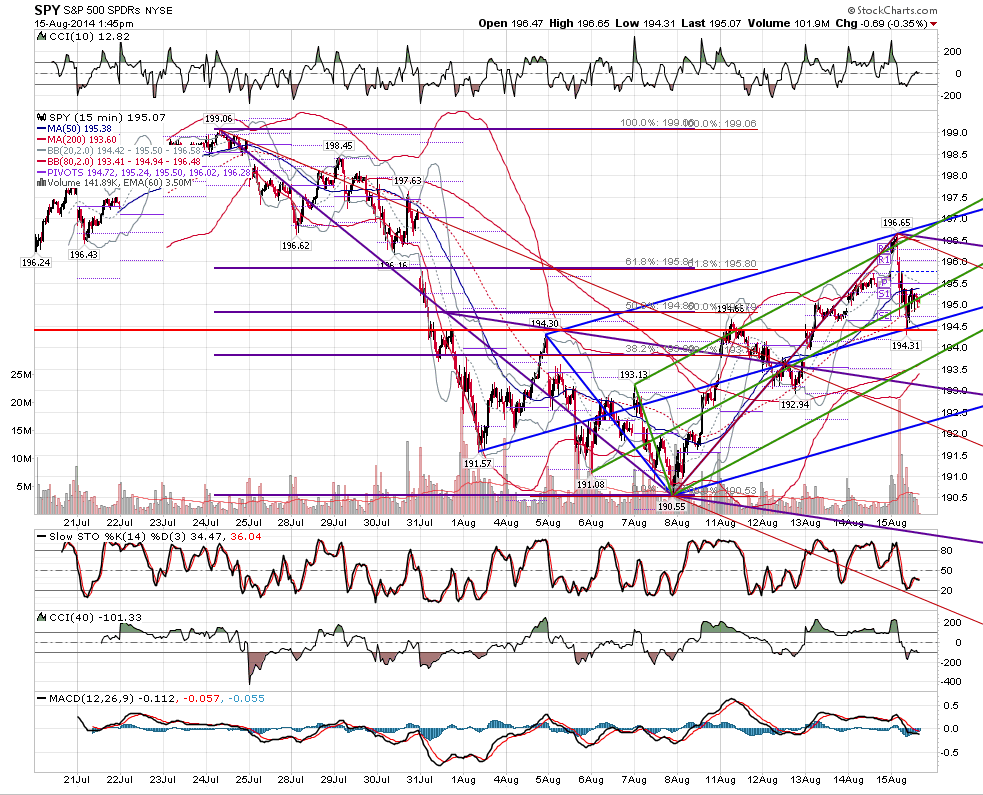
Task: Click the 196.24 price label on the chart
Action: click(36, 263)
